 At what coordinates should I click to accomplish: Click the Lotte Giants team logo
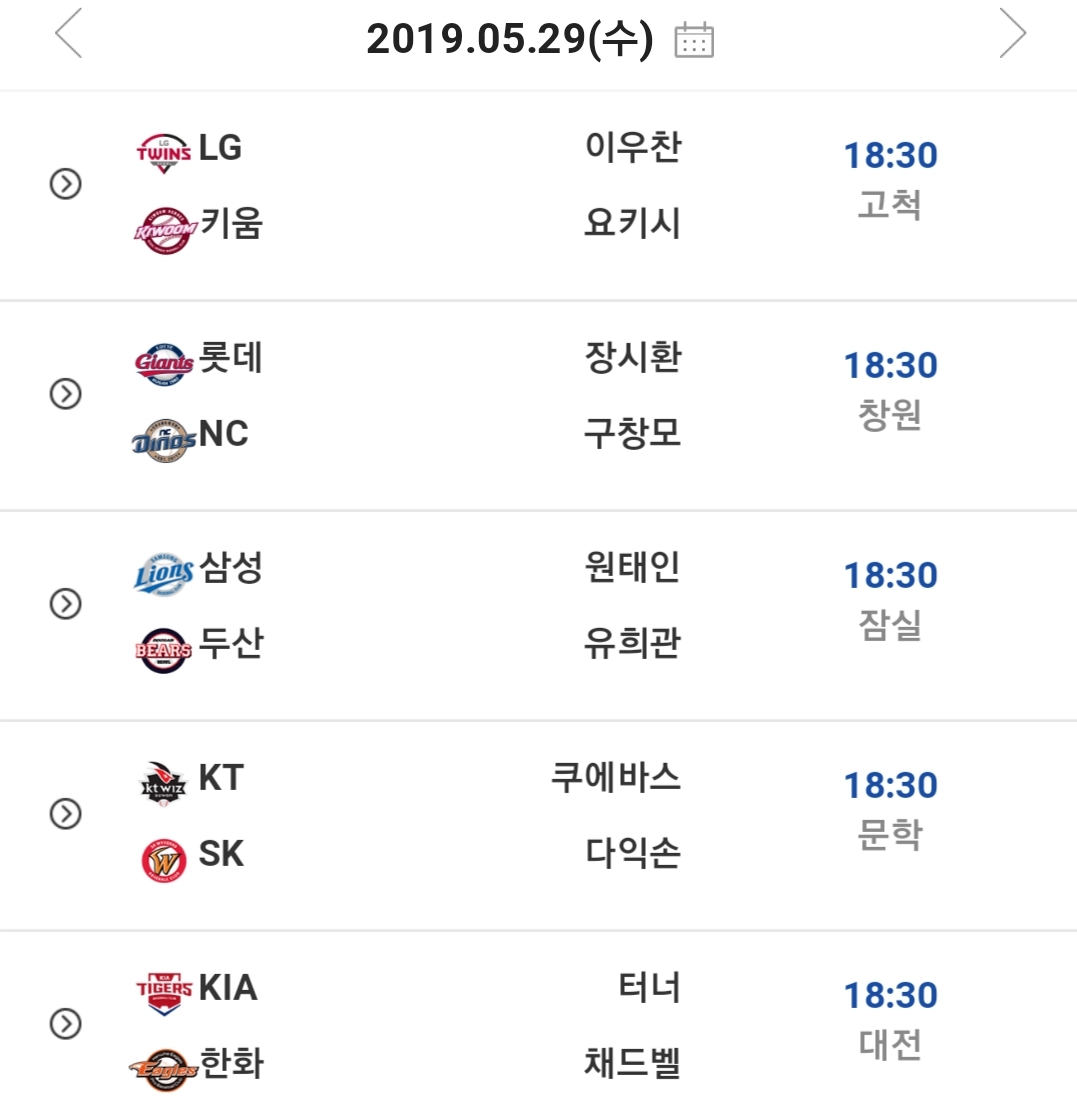163,363
